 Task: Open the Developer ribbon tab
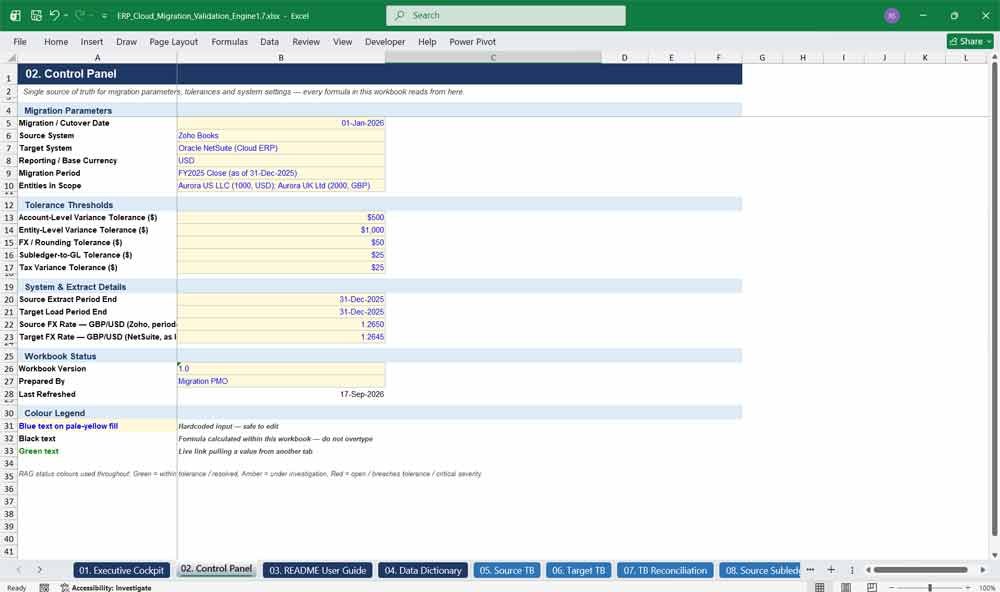[385, 41]
